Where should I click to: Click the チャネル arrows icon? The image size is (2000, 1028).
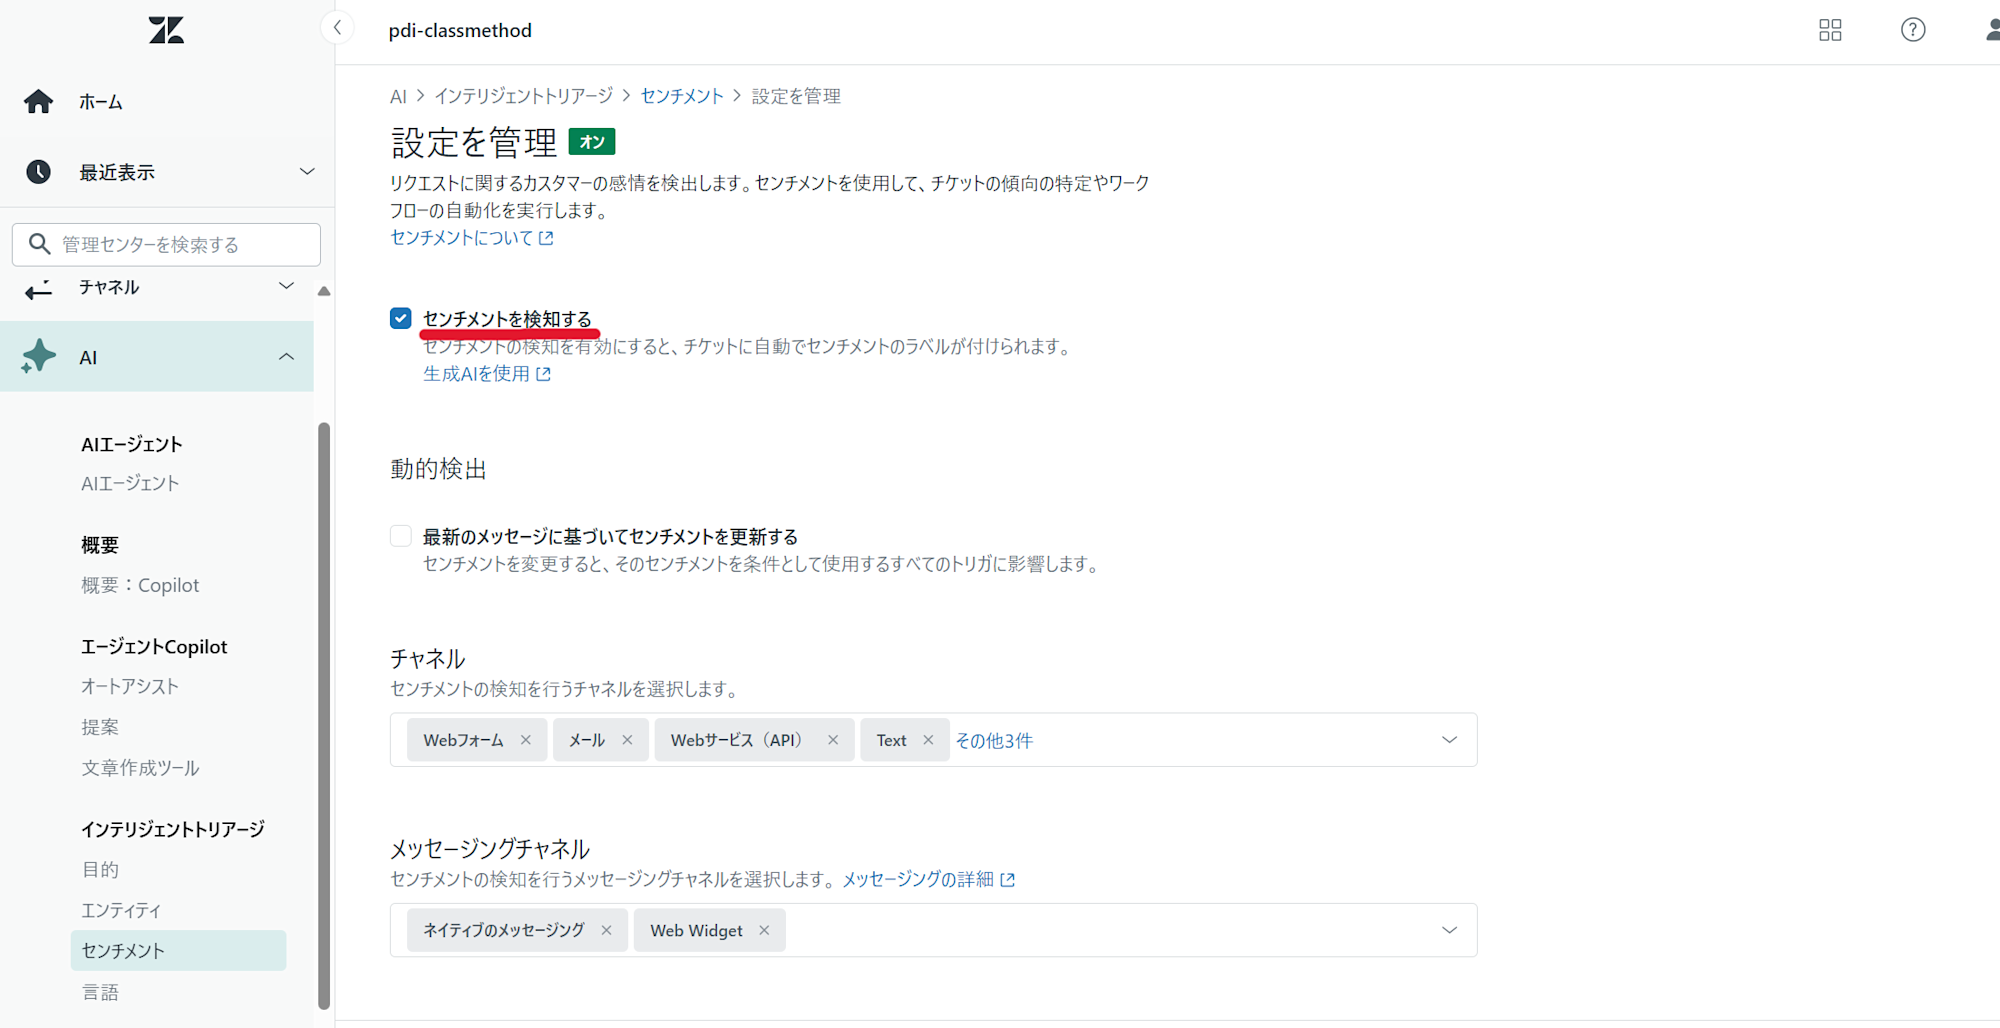click(39, 290)
